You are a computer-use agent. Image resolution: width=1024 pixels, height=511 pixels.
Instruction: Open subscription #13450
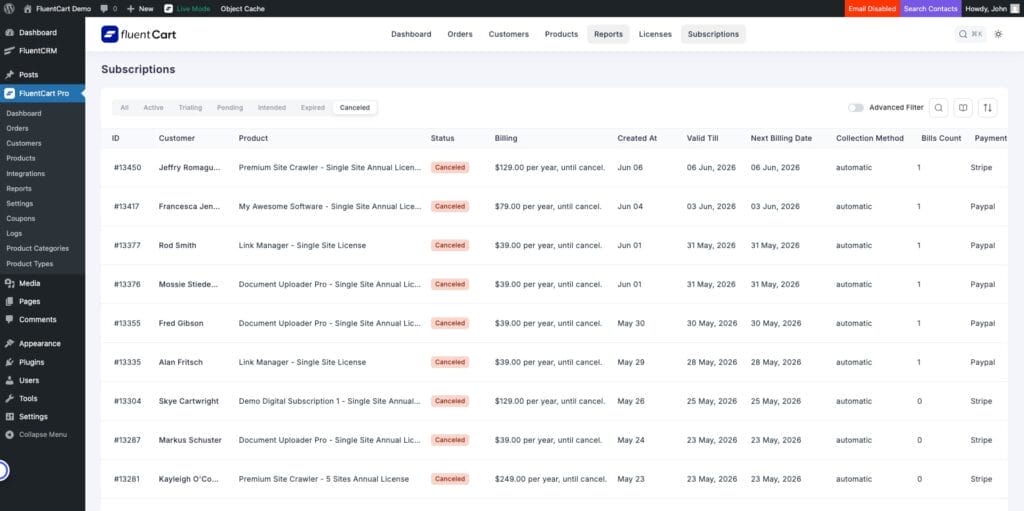[127, 167]
